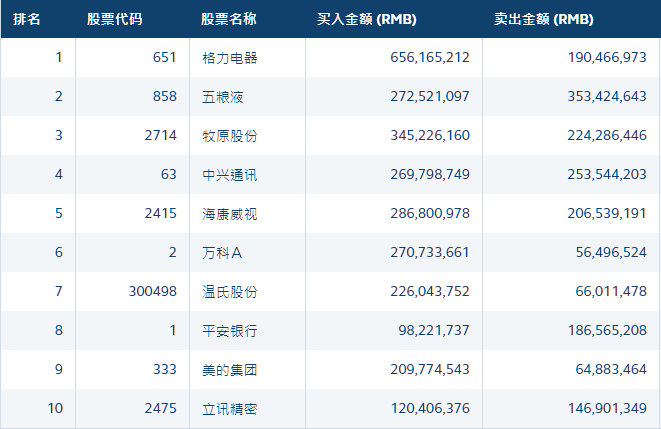Click sell amount 253,544,203
661x429 pixels.
pos(607,174)
